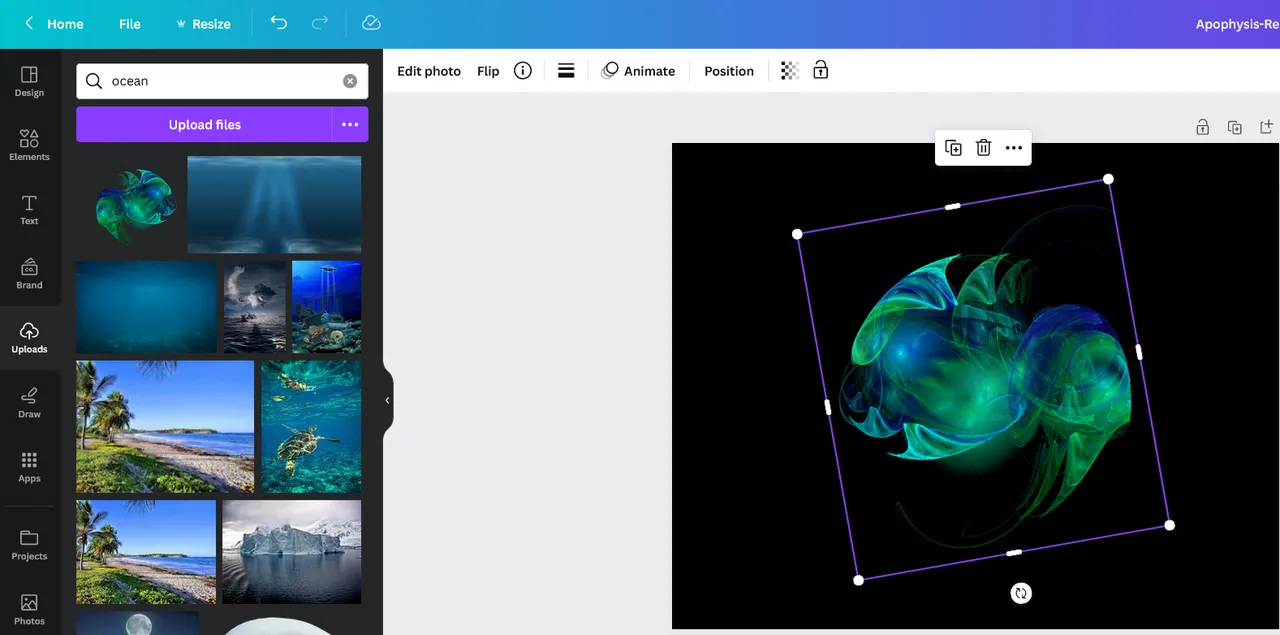This screenshot has width=1280, height=635.
Task: Open the Home page
Action: pos(65,24)
